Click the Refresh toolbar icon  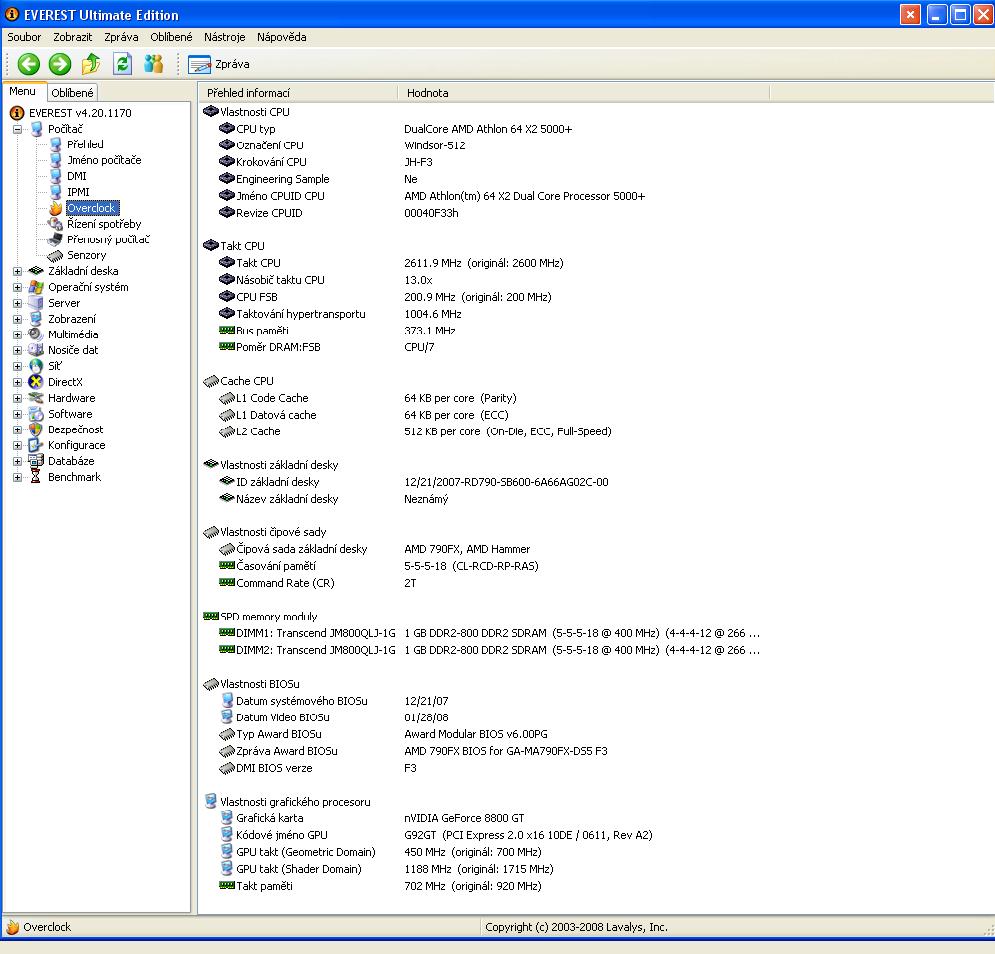point(122,64)
